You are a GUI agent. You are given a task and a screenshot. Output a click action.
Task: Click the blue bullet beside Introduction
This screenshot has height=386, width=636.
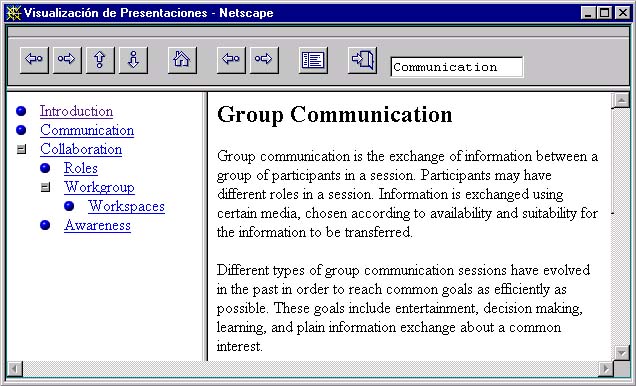pyautogui.click(x=21, y=111)
